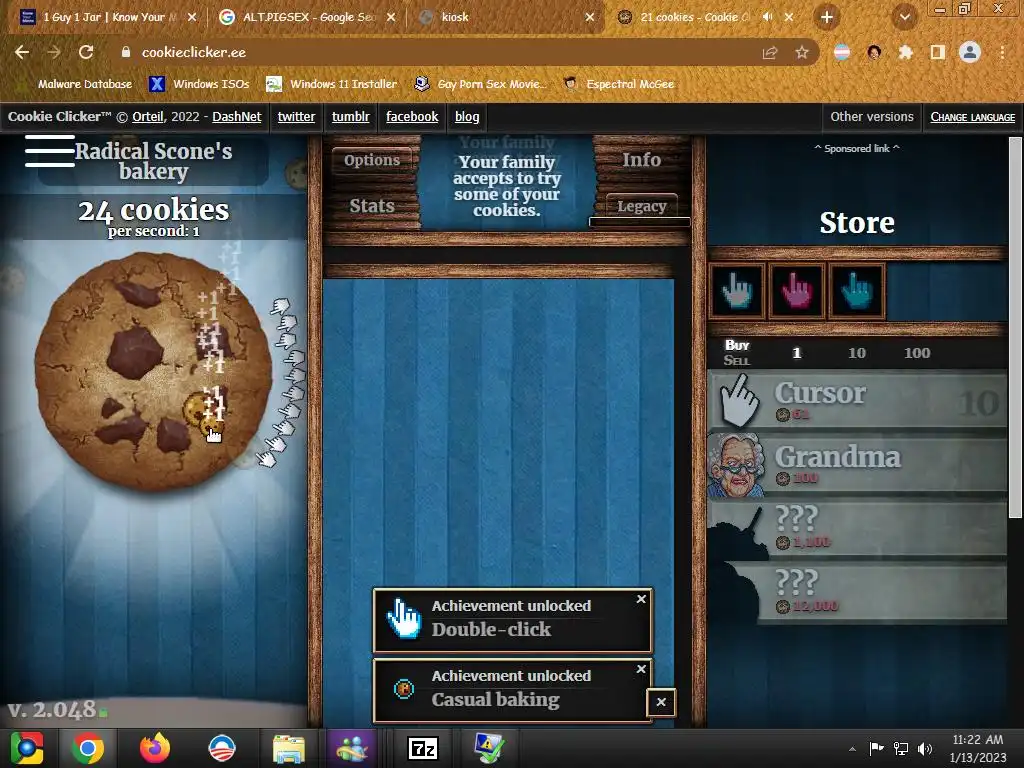Switch to the 1 Guy 1 Jar tab

108,17
